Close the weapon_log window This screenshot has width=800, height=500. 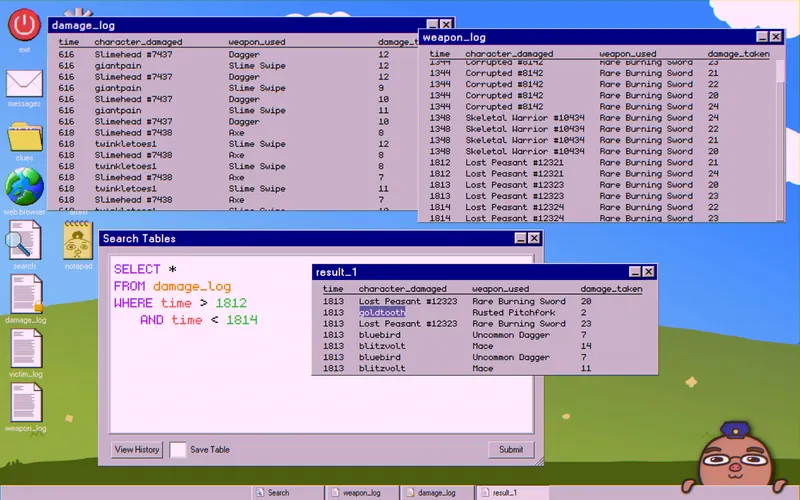[x=776, y=37]
